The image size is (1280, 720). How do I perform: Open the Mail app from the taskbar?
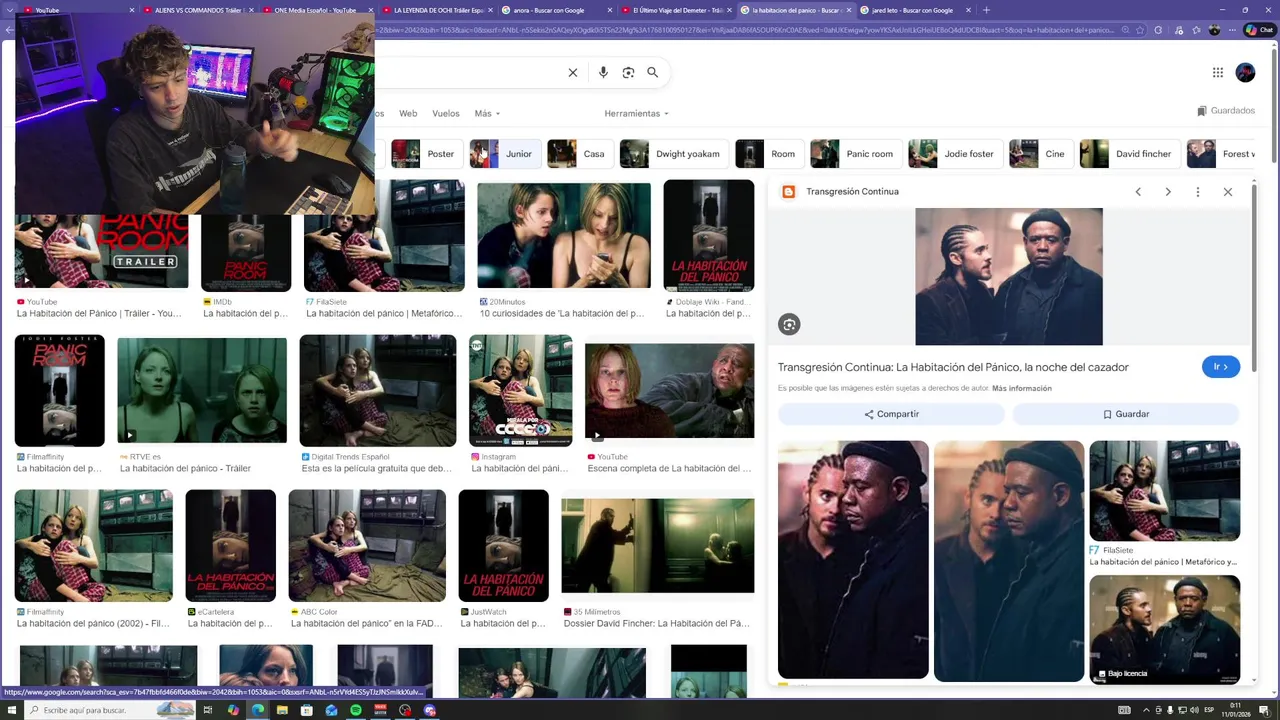(331, 710)
